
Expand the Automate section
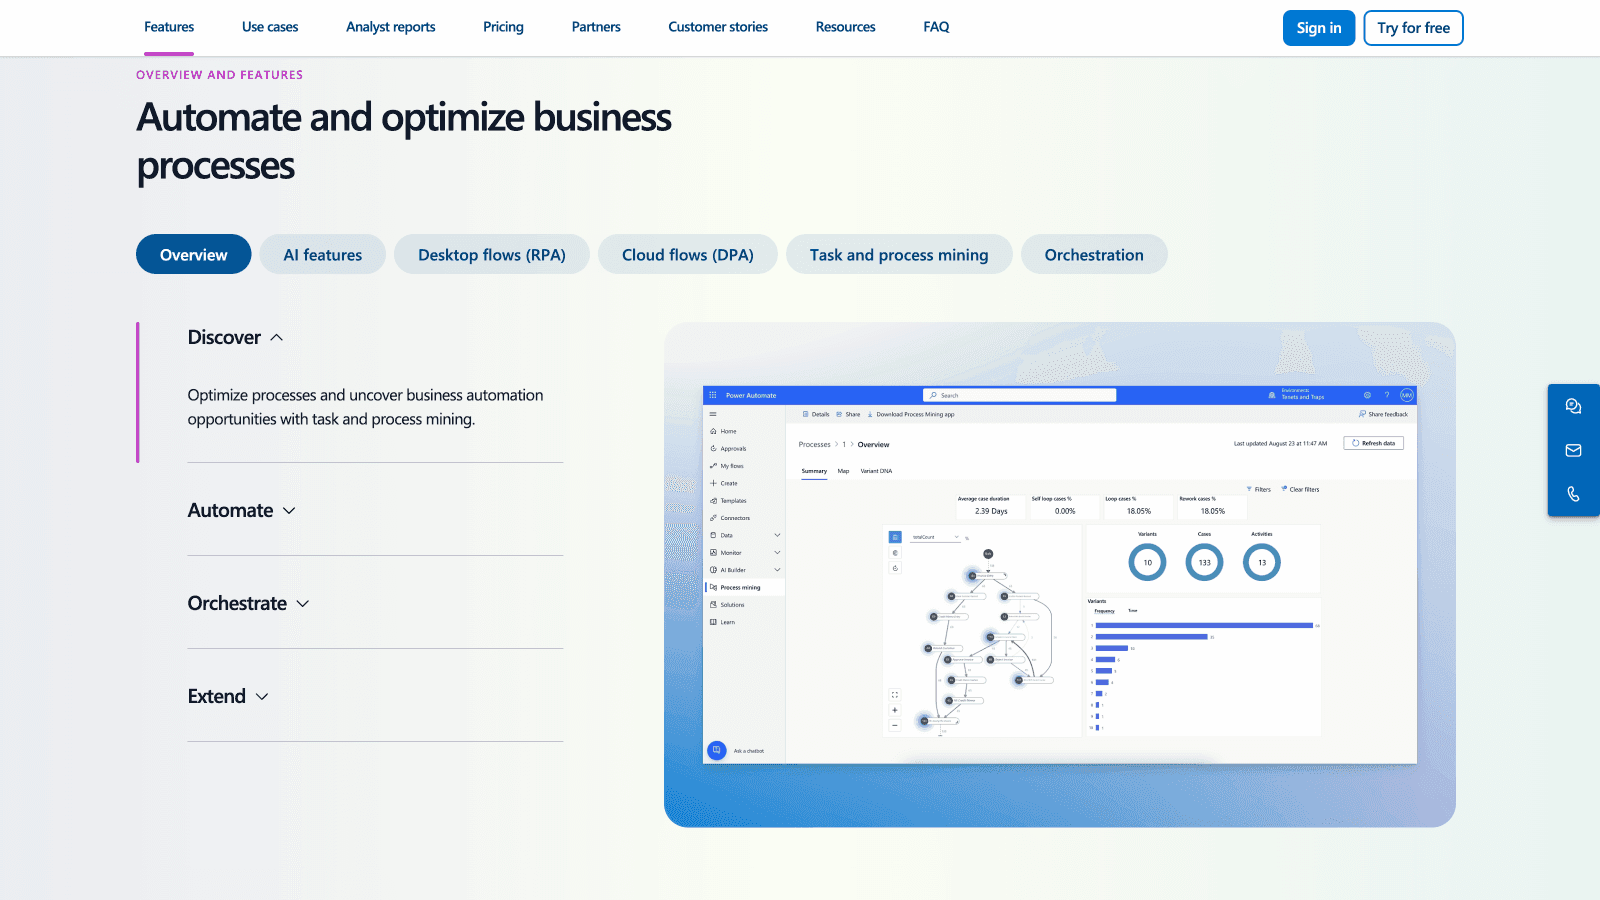(x=242, y=511)
